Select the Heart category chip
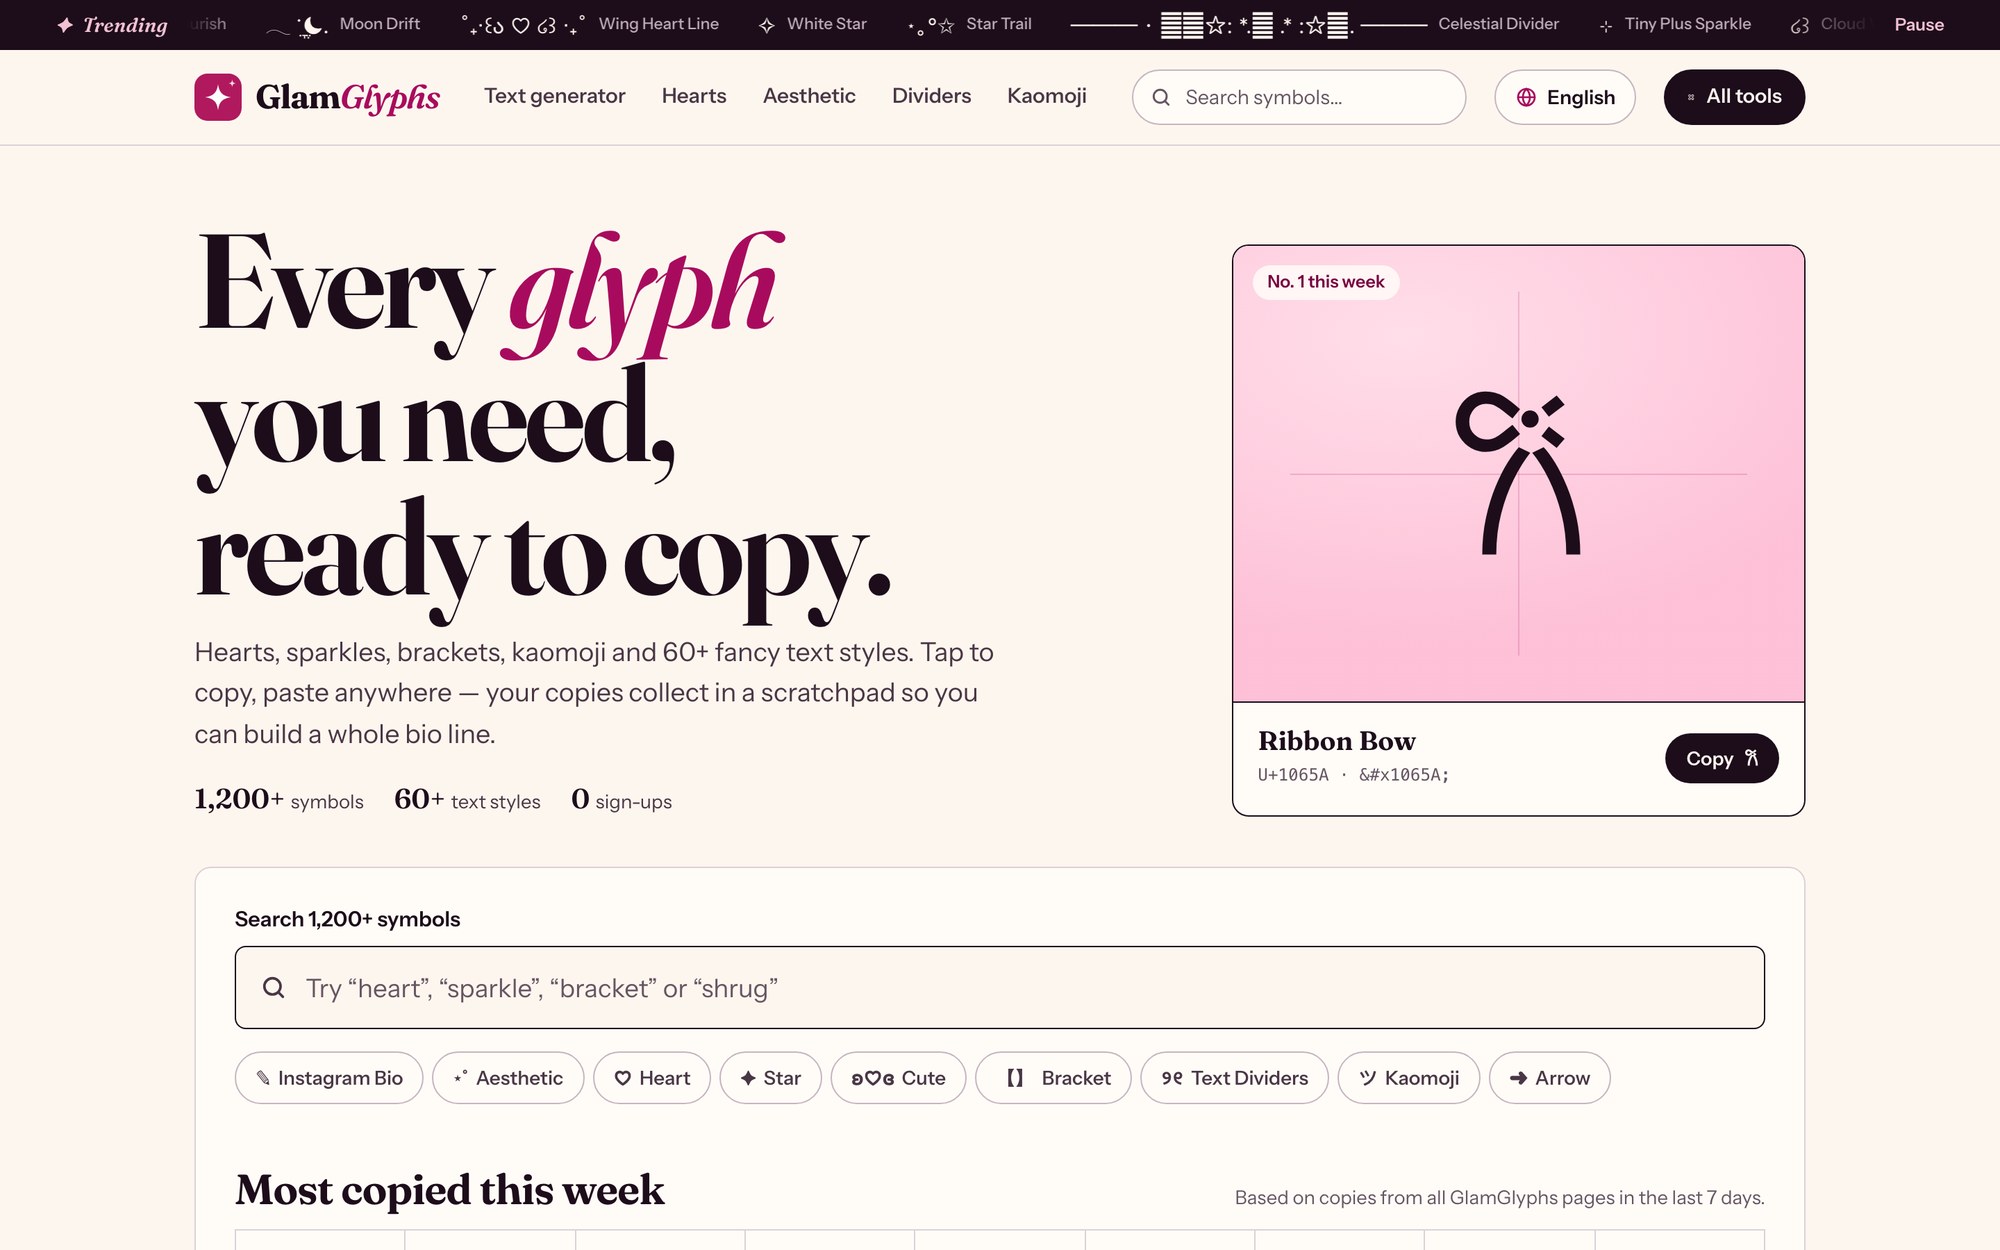The width and height of the screenshot is (2000, 1250). [x=652, y=1078]
